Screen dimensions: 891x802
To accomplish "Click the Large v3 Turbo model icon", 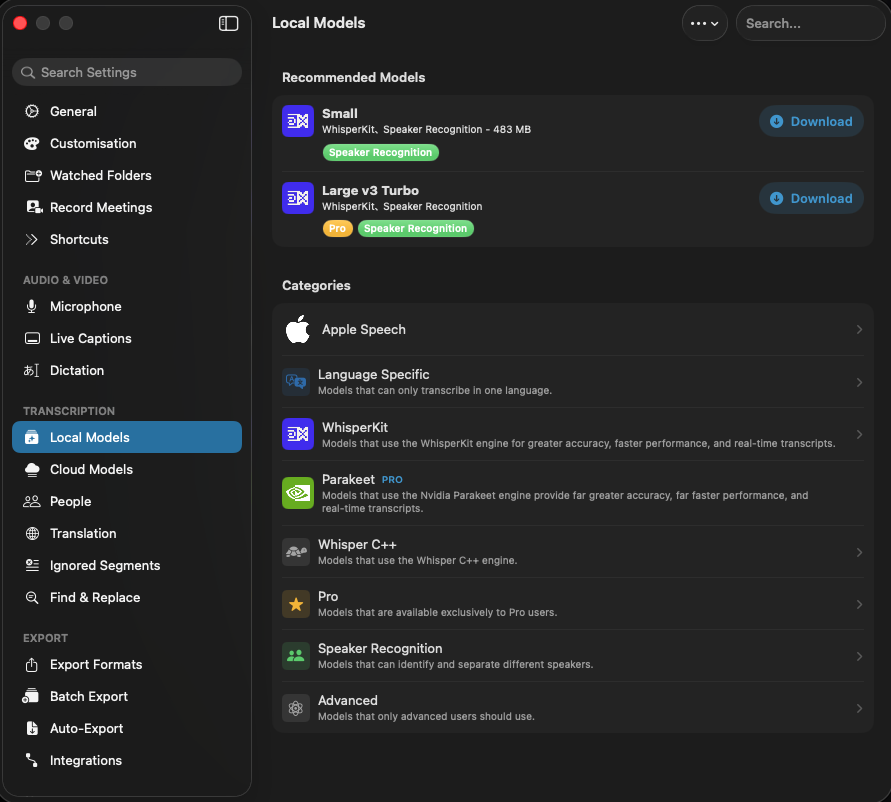I will 298,198.
